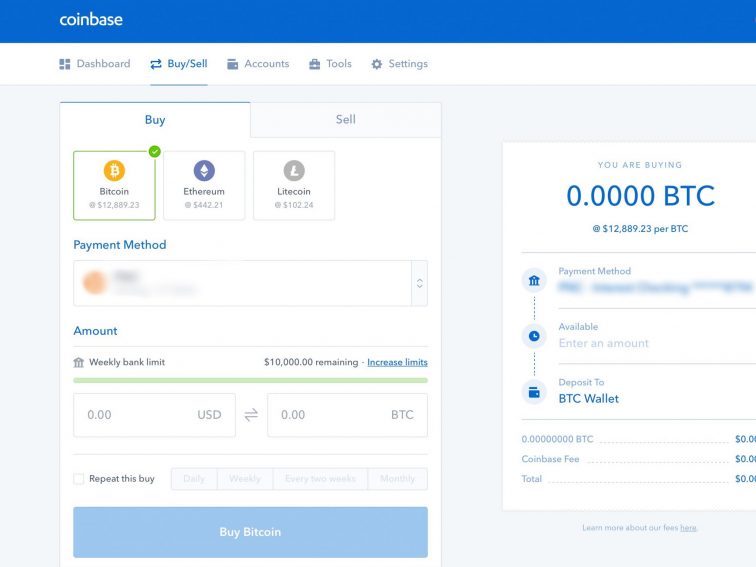Image resolution: width=756 pixels, height=567 pixels.
Task: Open Settings from navigation
Action: tap(399, 64)
